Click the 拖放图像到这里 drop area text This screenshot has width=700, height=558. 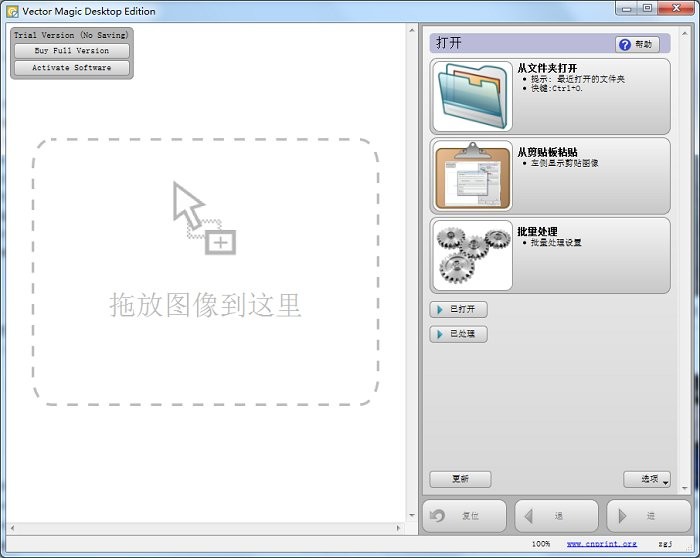click(x=205, y=305)
